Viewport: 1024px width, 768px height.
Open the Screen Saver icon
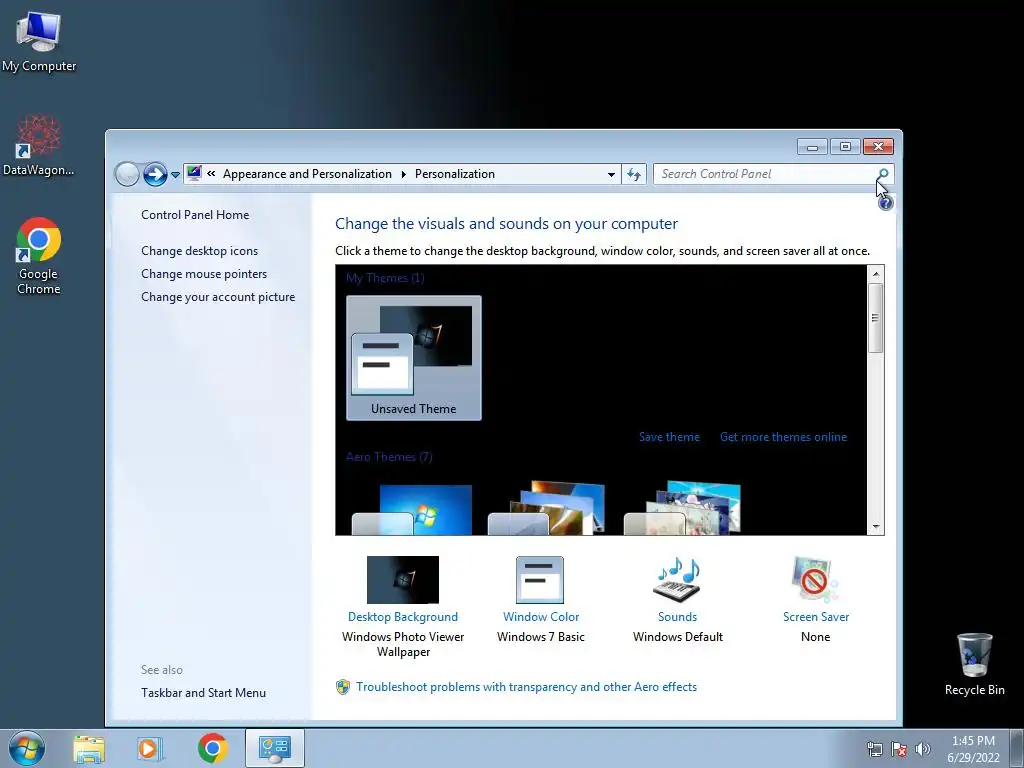pos(815,580)
